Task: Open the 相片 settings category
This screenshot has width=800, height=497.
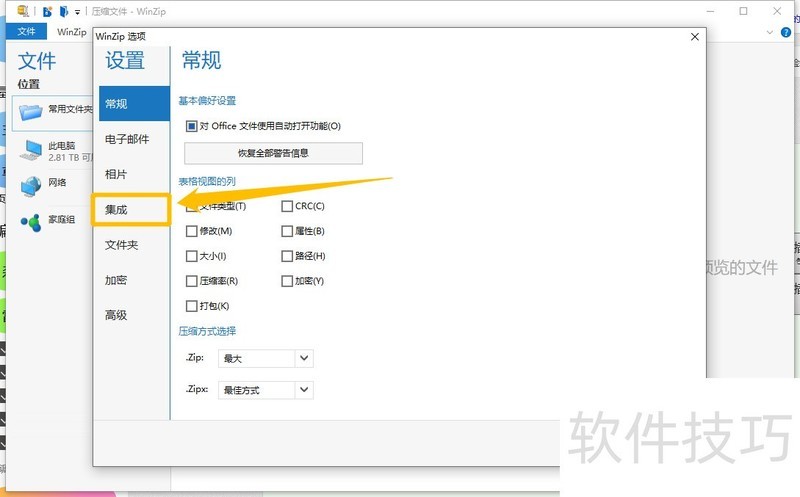Action: [116, 174]
